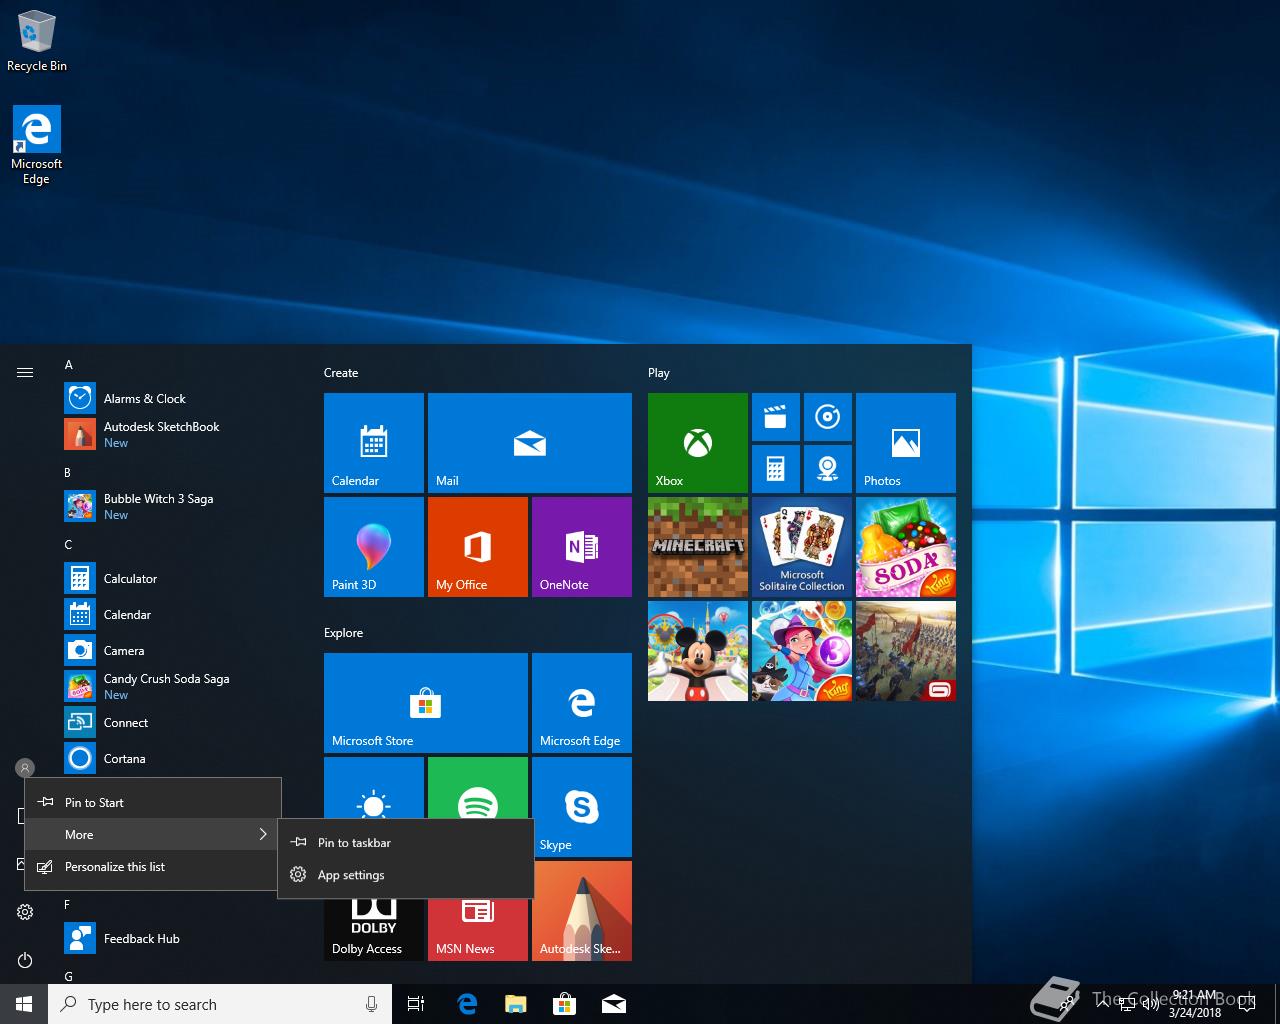The height and width of the screenshot is (1024, 1280).
Task: Launch Paint 3D tile
Action: (374, 546)
